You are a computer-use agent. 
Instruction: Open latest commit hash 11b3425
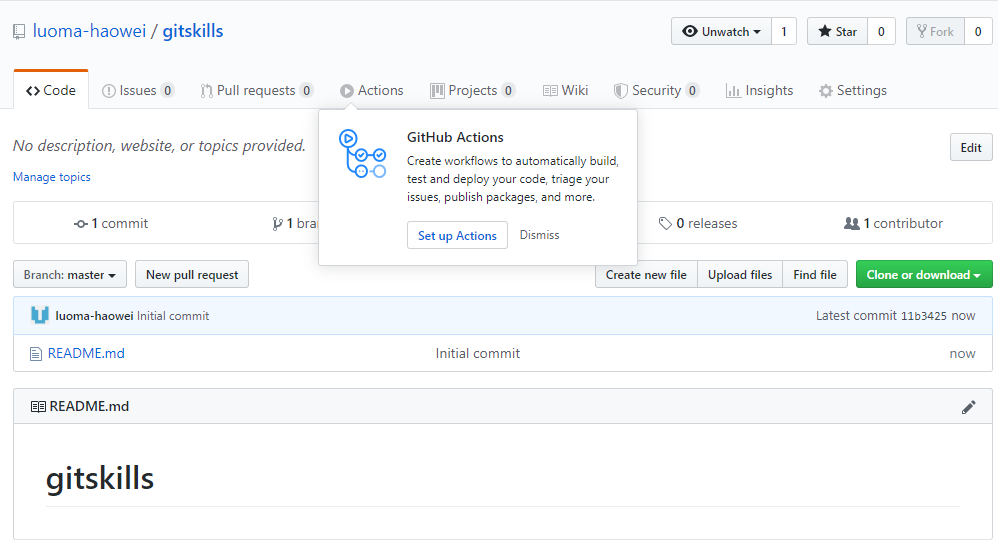click(924, 316)
